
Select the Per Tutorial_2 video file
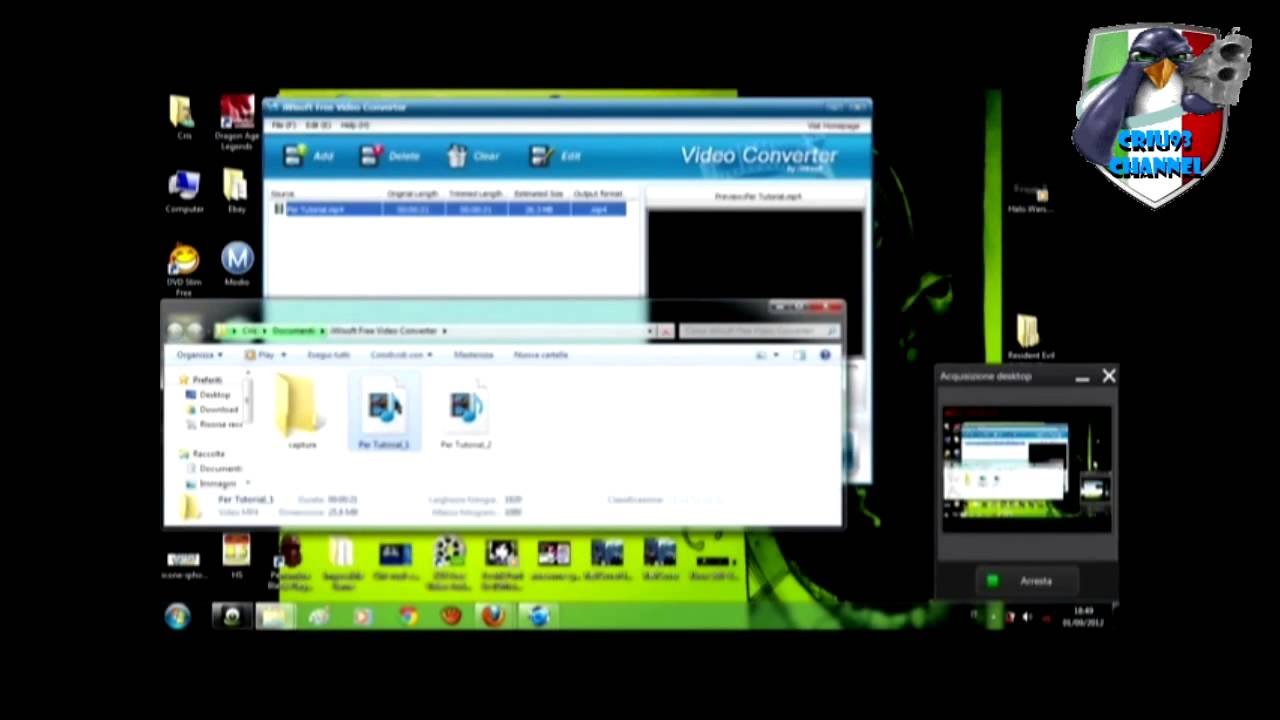[x=466, y=412]
